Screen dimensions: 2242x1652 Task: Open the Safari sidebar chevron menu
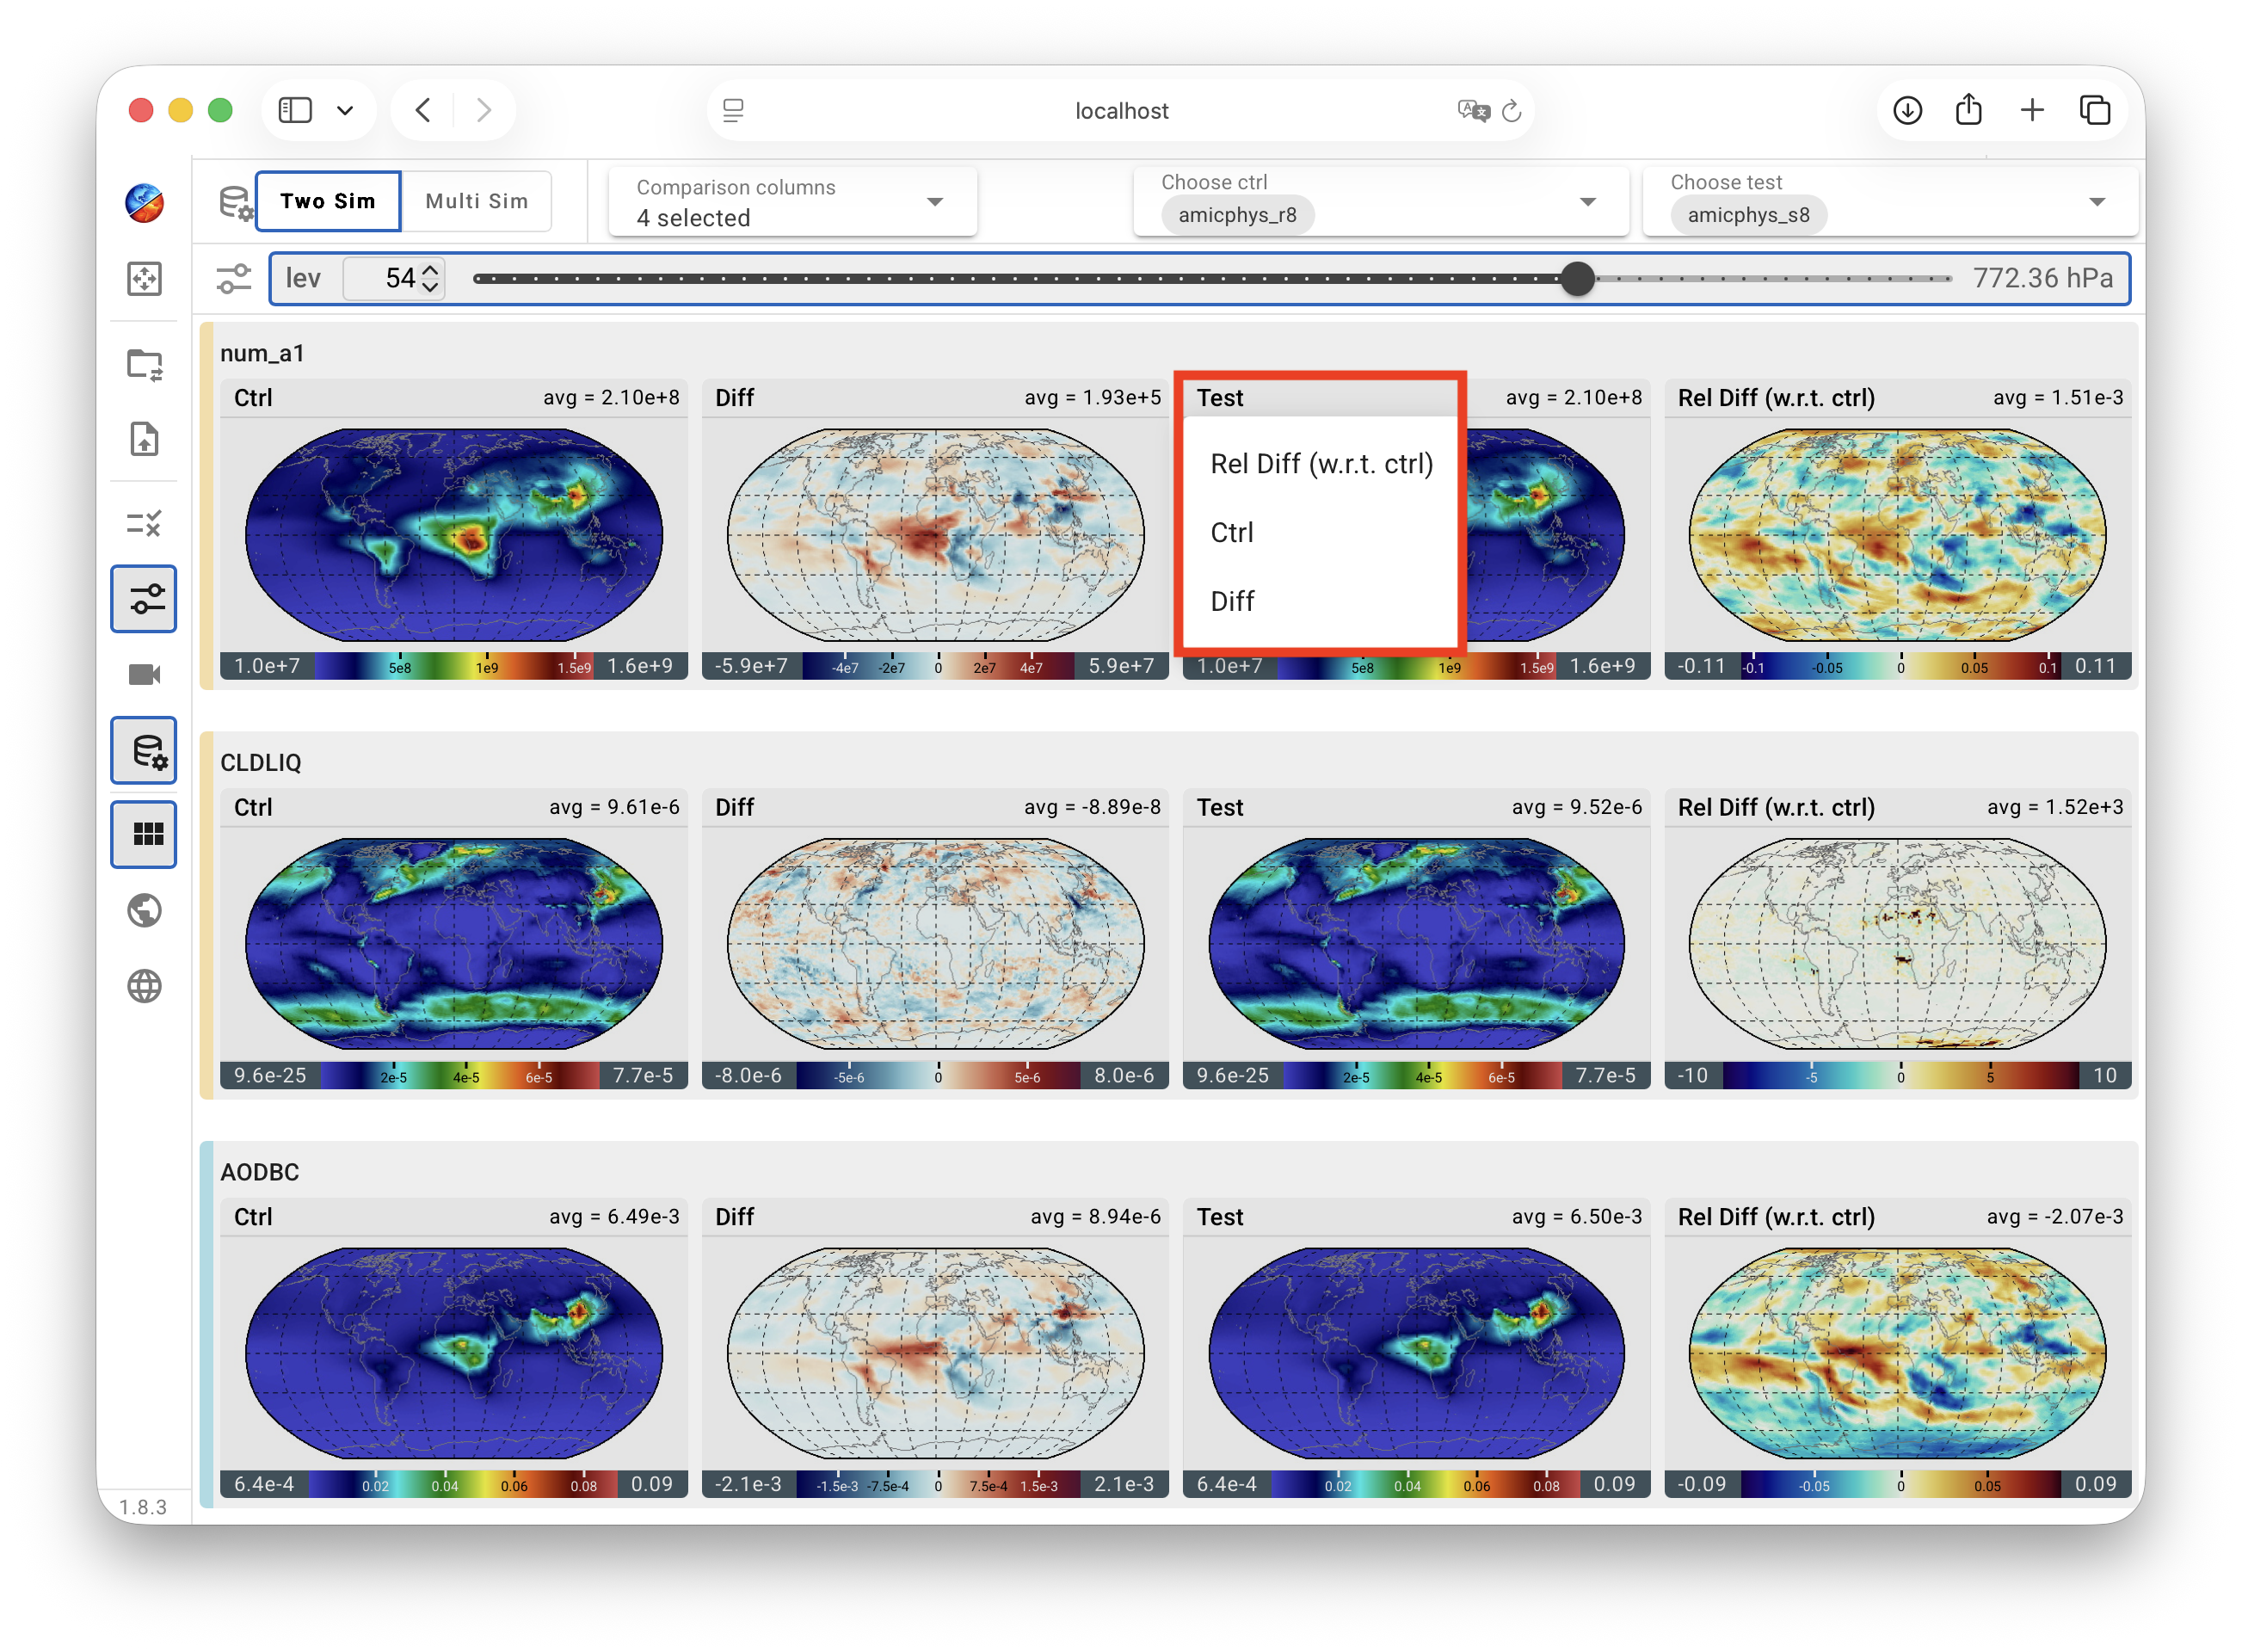(x=345, y=110)
